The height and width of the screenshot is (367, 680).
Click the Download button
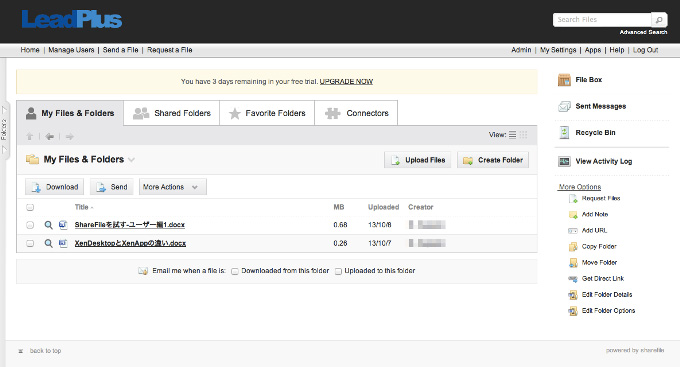point(55,187)
